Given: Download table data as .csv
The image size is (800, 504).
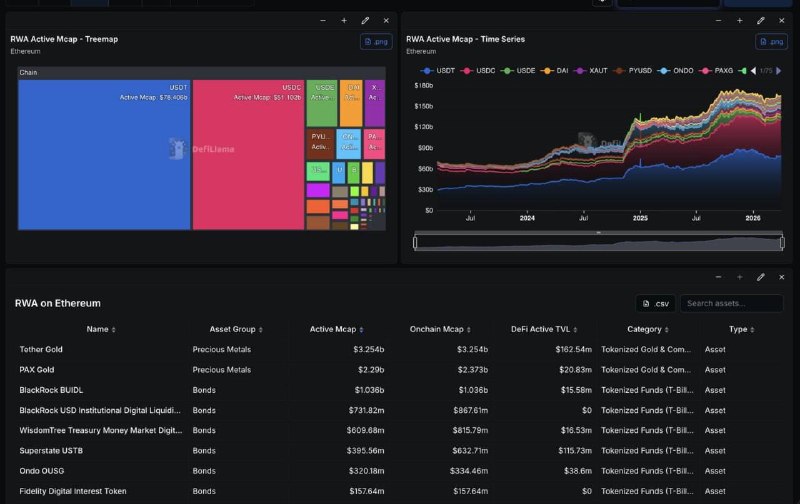Looking at the screenshot, I should 655,303.
